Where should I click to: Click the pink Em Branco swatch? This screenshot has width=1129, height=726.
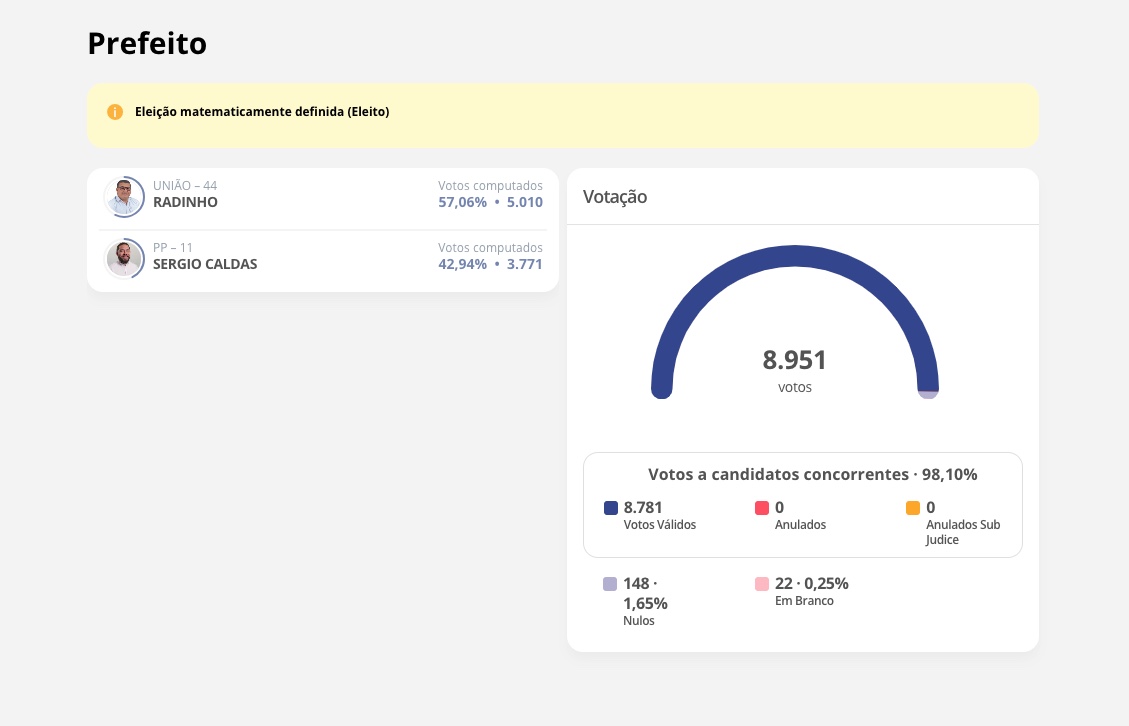click(762, 584)
